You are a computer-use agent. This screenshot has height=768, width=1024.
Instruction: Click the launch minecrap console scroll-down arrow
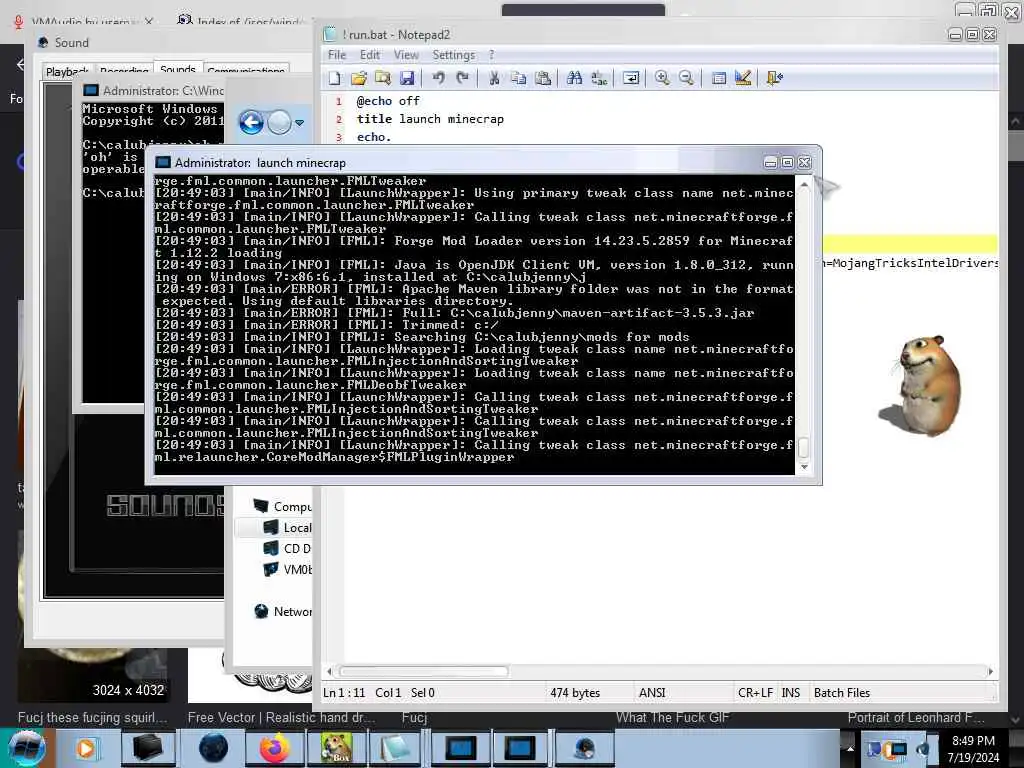click(x=804, y=467)
